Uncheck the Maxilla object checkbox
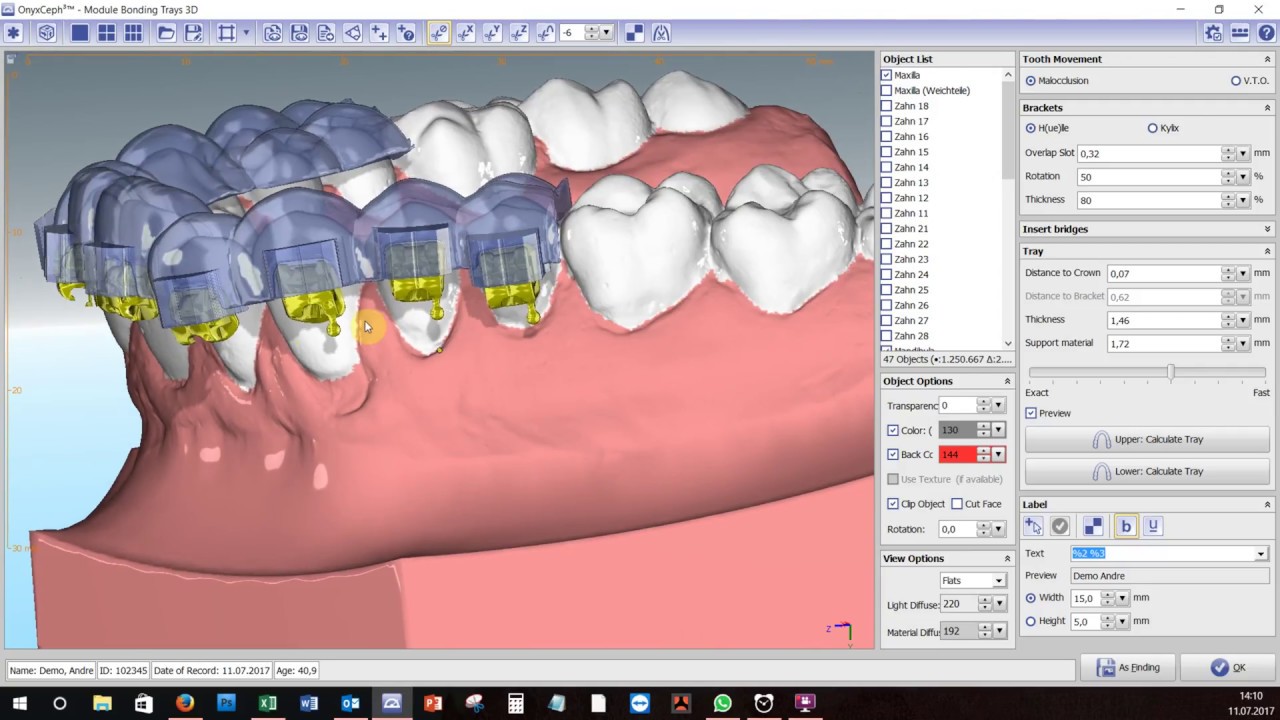The image size is (1280, 720). pos(886,75)
